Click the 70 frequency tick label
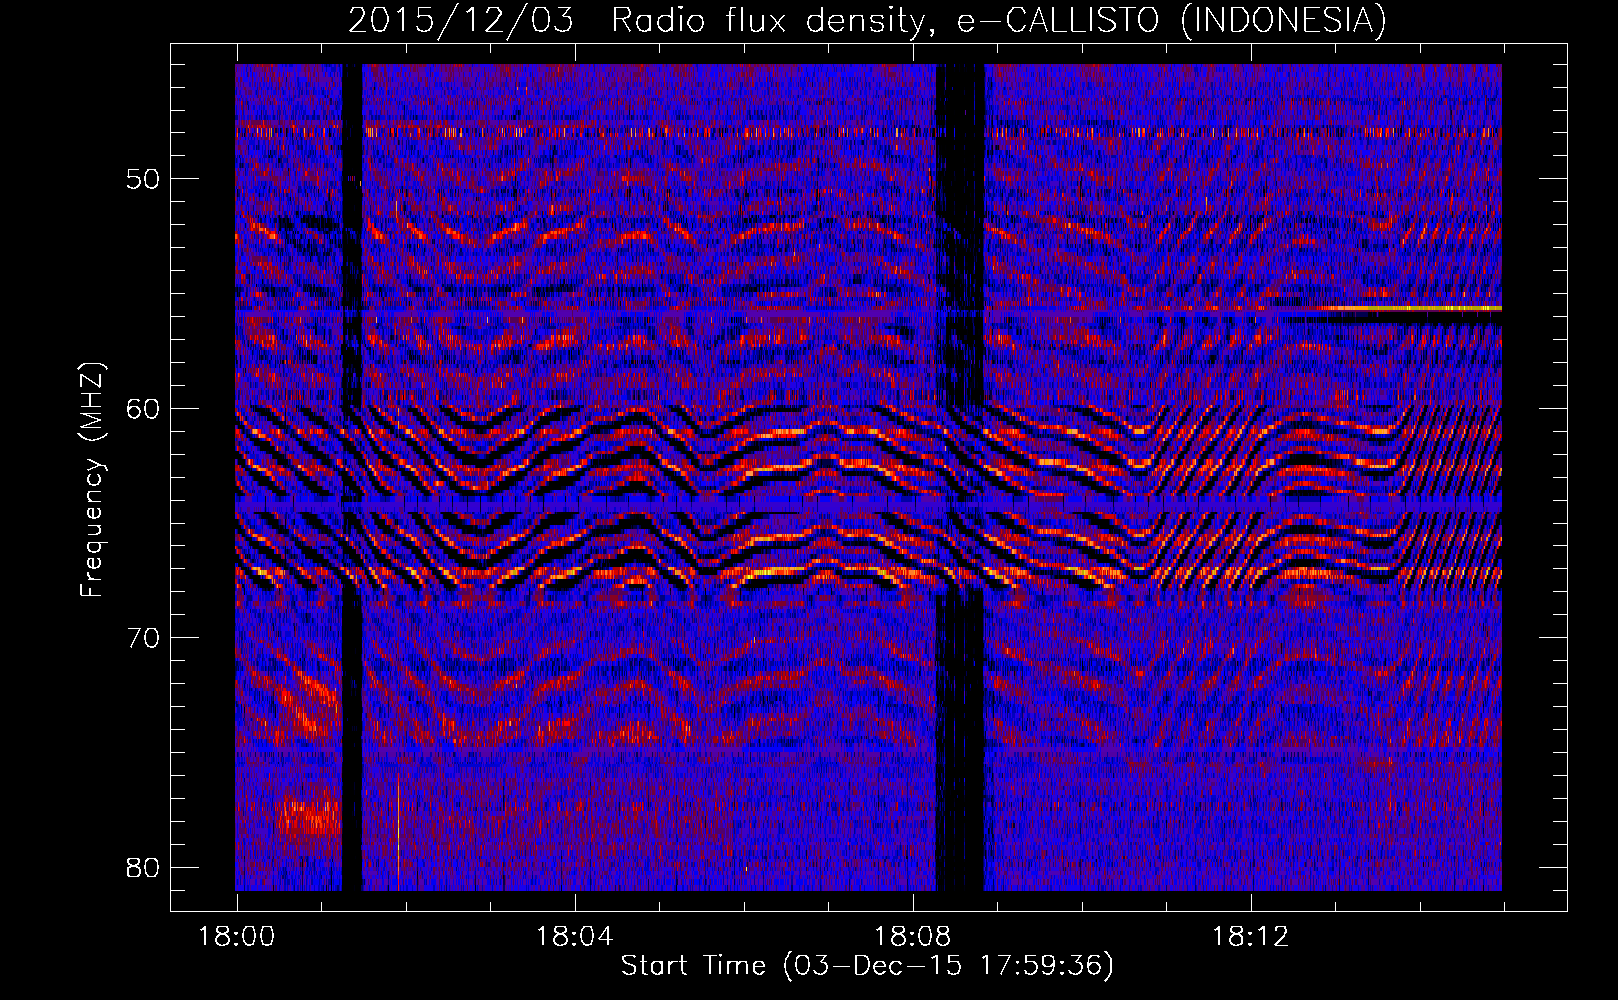 143,638
